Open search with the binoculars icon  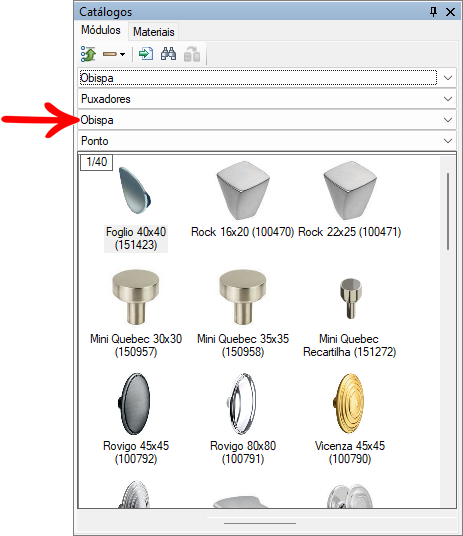pyautogui.click(x=169, y=54)
